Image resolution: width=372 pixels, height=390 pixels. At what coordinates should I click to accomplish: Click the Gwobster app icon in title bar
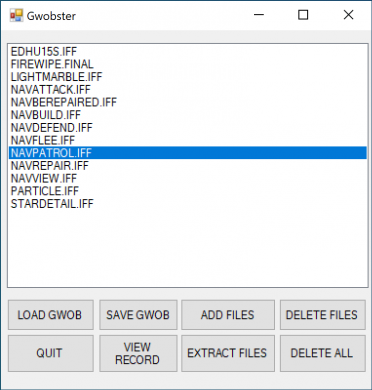16,15
